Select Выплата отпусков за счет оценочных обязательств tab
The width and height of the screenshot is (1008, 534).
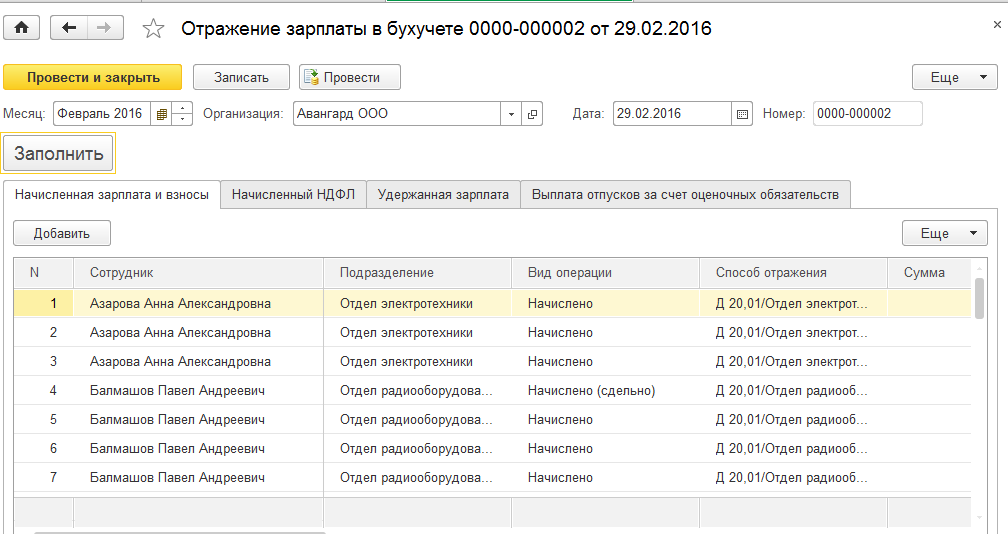point(685,194)
